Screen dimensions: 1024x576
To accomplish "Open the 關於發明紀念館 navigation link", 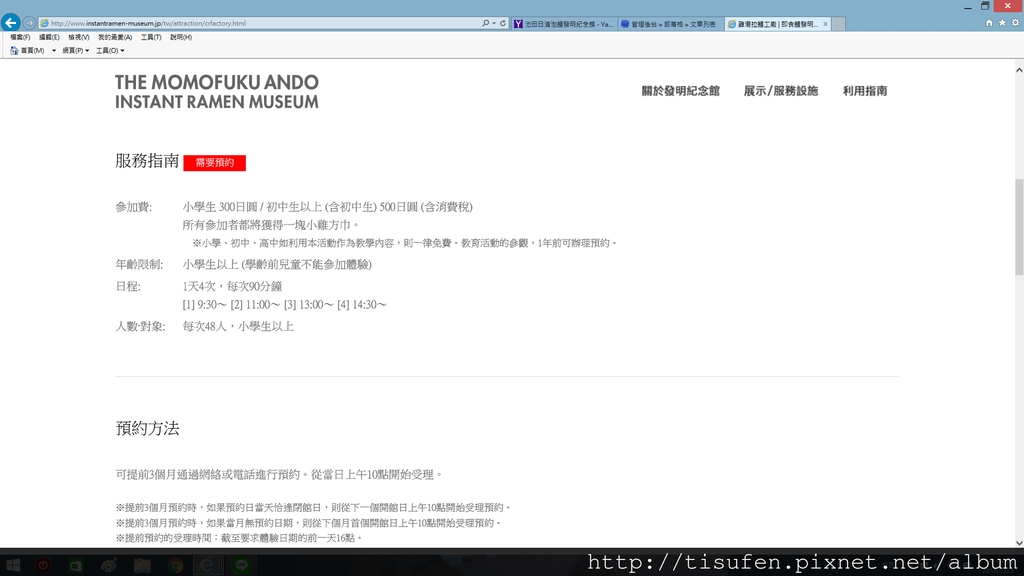I will 680,91.
